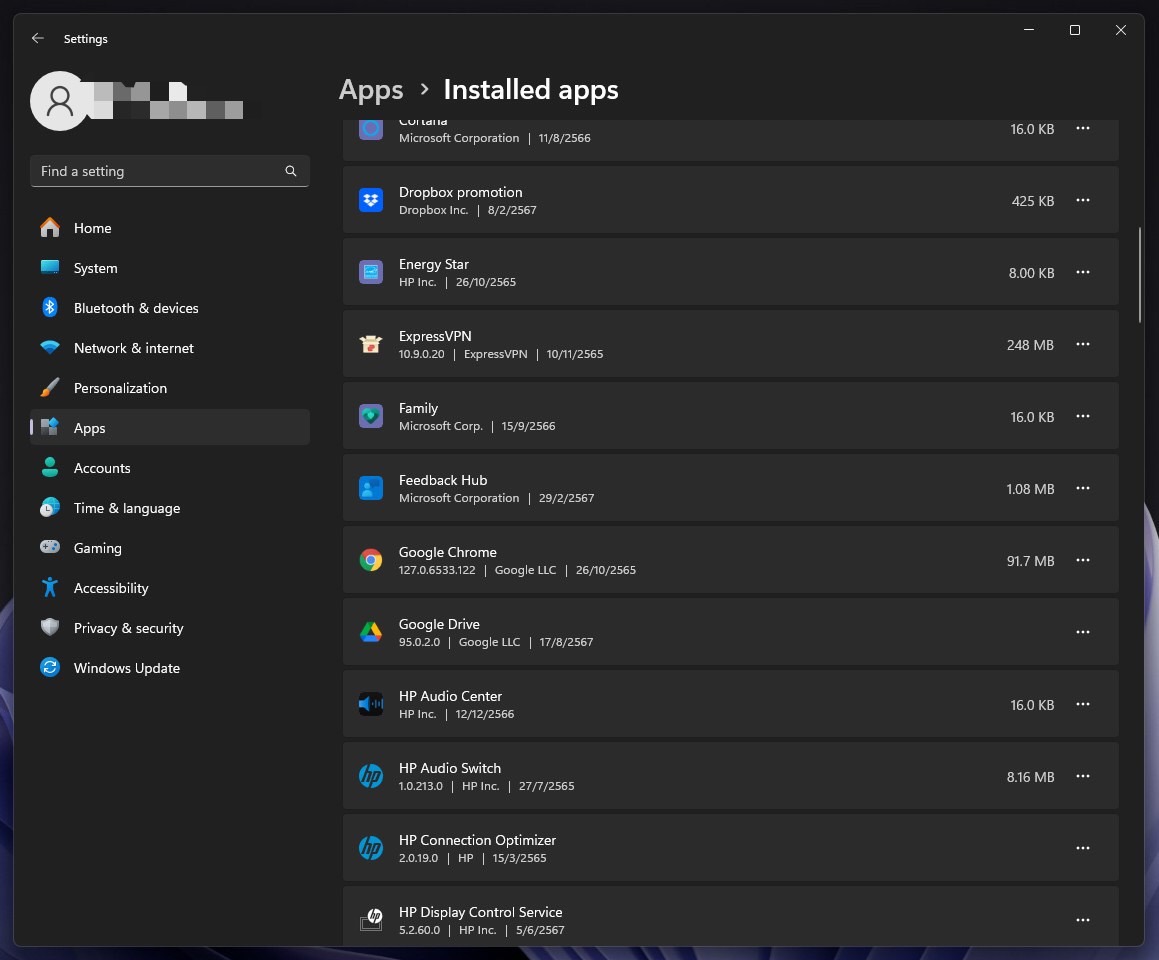Open more options for HP Display Control Service
This screenshot has height=960, width=1159.
click(1083, 921)
